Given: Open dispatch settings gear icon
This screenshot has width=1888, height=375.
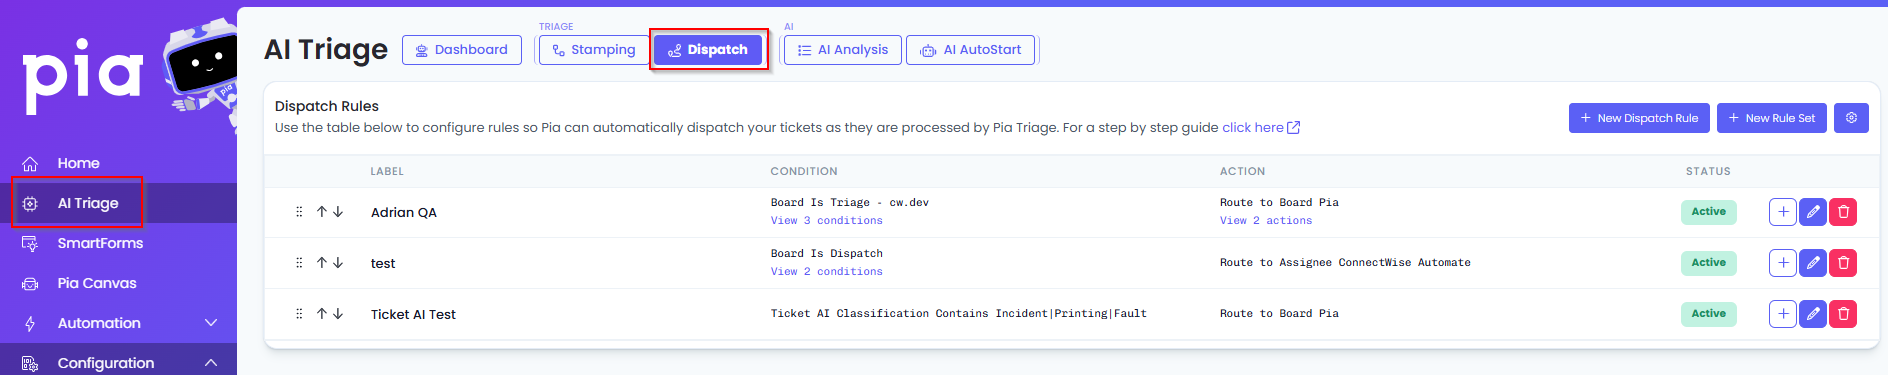Looking at the screenshot, I should point(1851,118).
